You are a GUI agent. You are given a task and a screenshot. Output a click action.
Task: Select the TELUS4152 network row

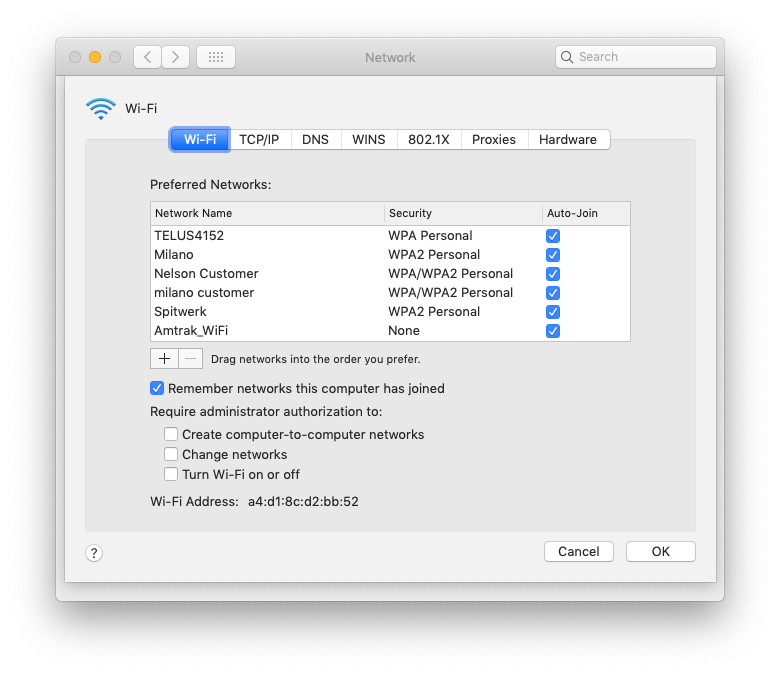tap(390, 236)
